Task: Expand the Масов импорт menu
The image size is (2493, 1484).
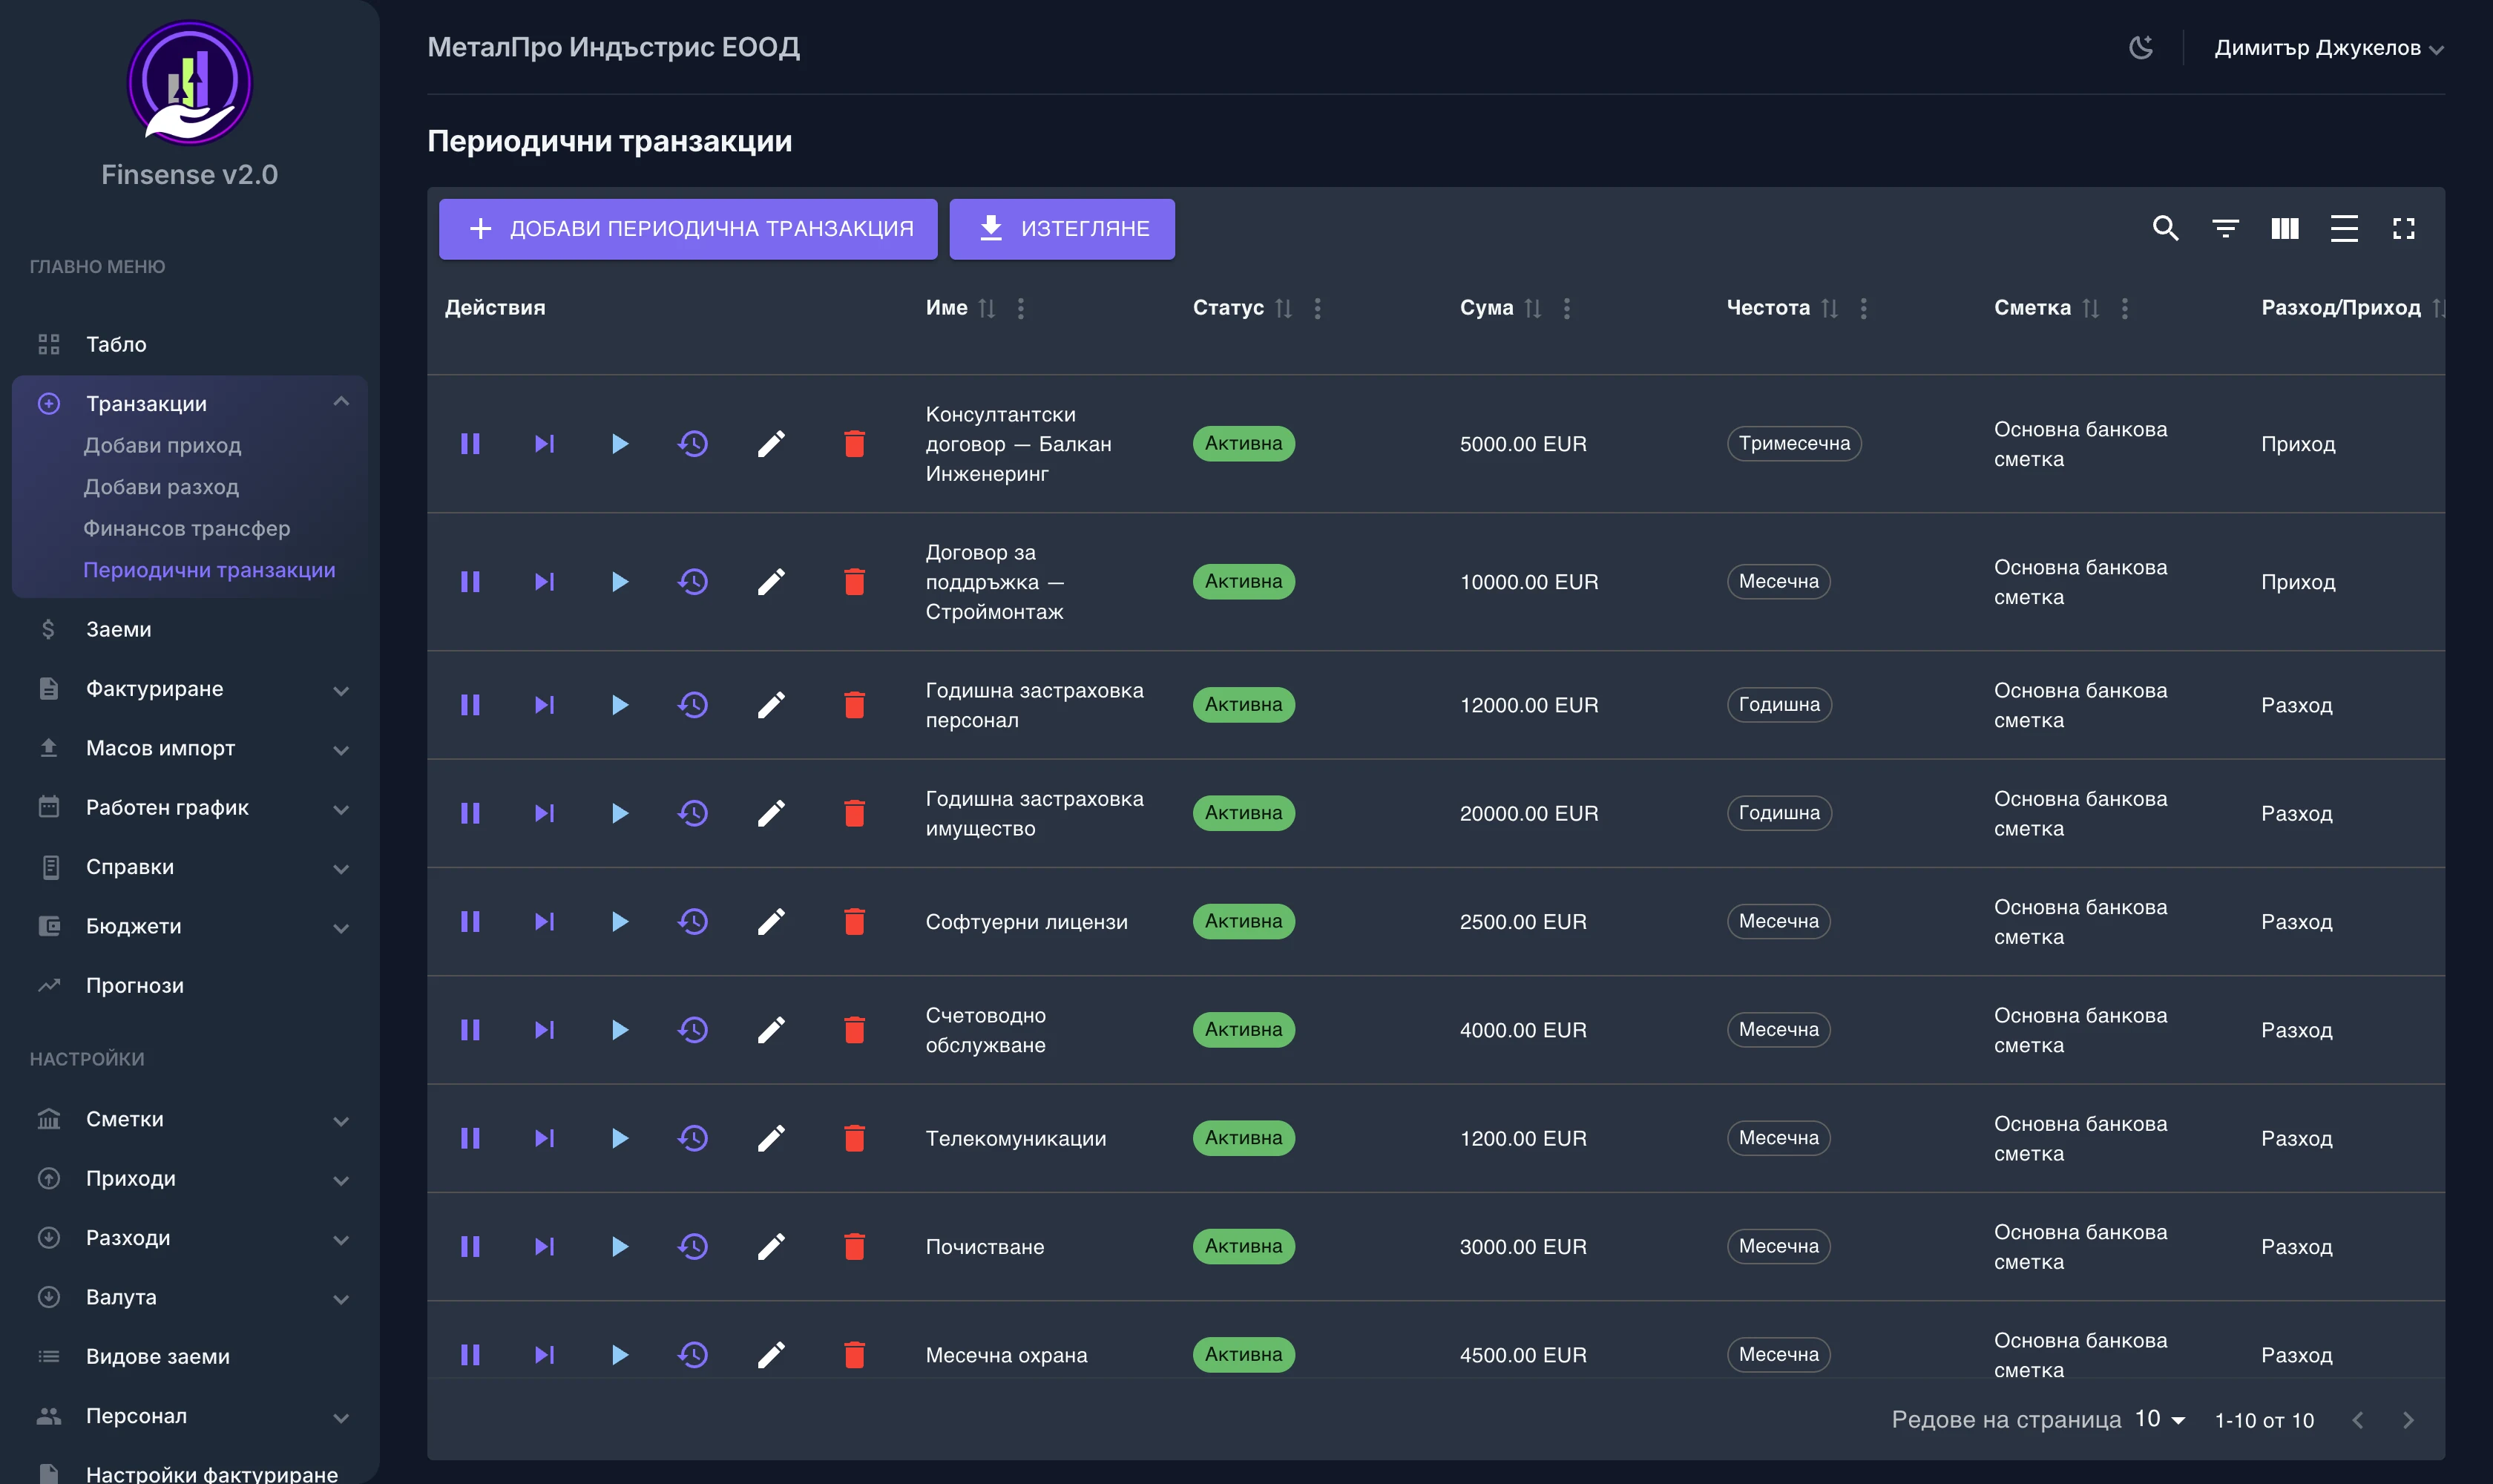Action: 190,748
